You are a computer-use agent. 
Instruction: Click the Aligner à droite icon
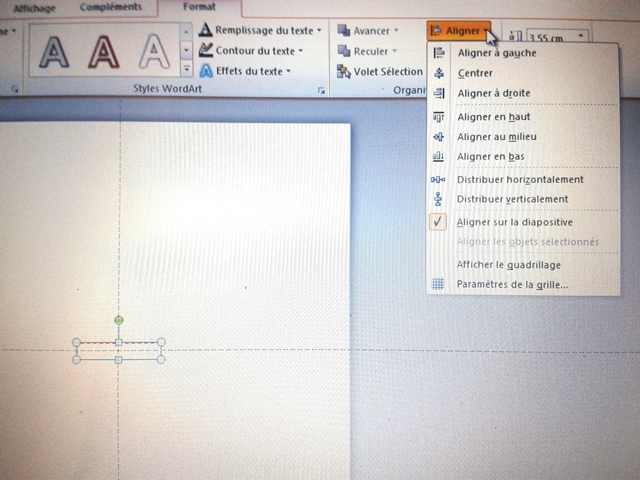(438, 93)
